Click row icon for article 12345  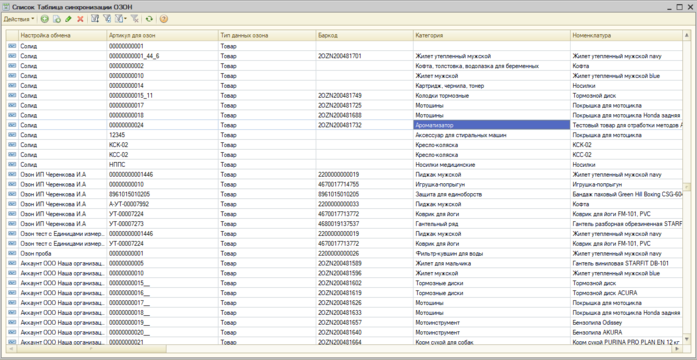12,135
